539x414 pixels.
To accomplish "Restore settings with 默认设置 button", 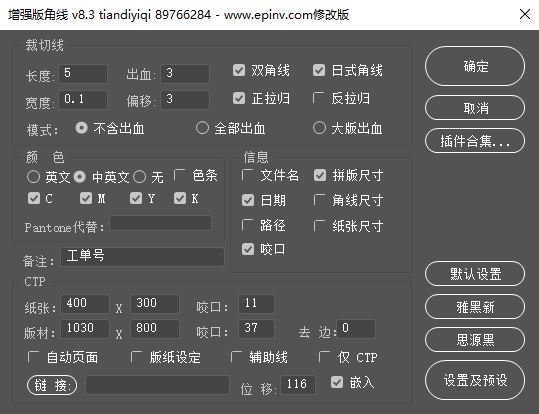I will coord(475,274).
